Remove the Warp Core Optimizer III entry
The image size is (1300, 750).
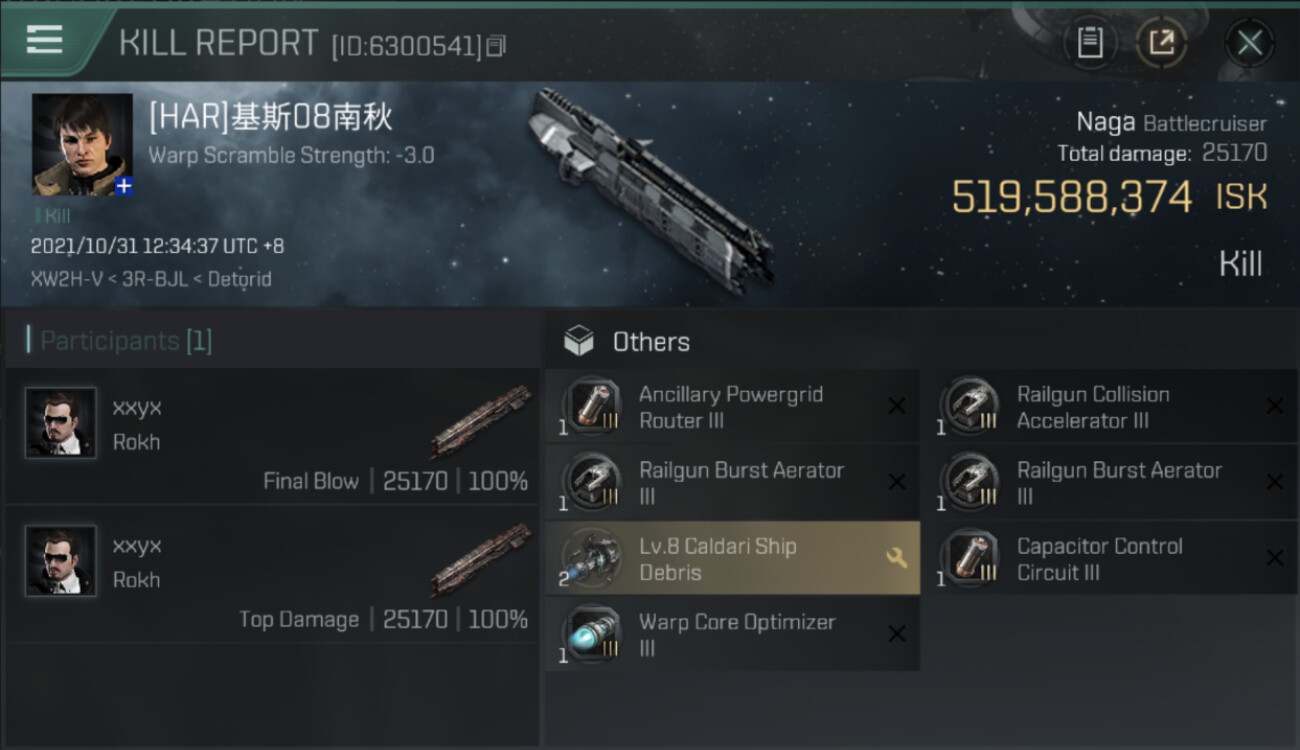click(x=897, y=634)
